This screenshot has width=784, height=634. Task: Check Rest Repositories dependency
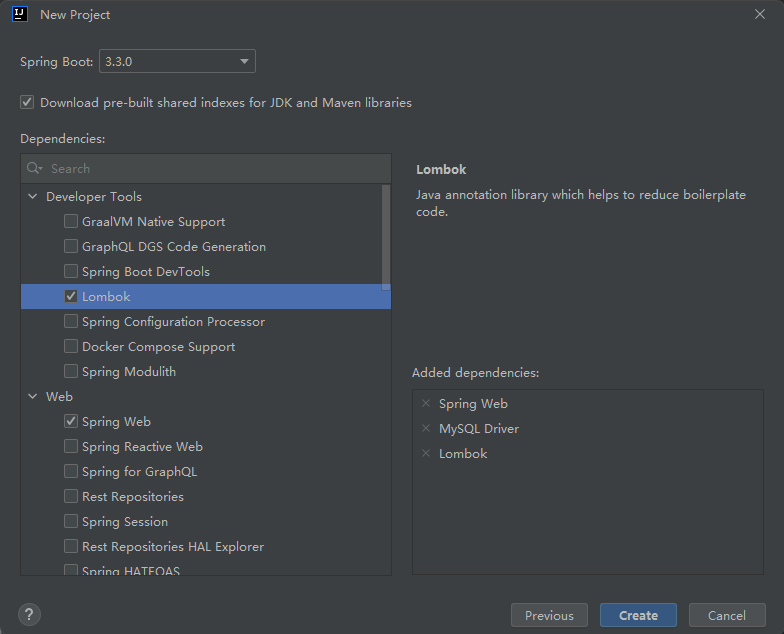click(71, 496)
